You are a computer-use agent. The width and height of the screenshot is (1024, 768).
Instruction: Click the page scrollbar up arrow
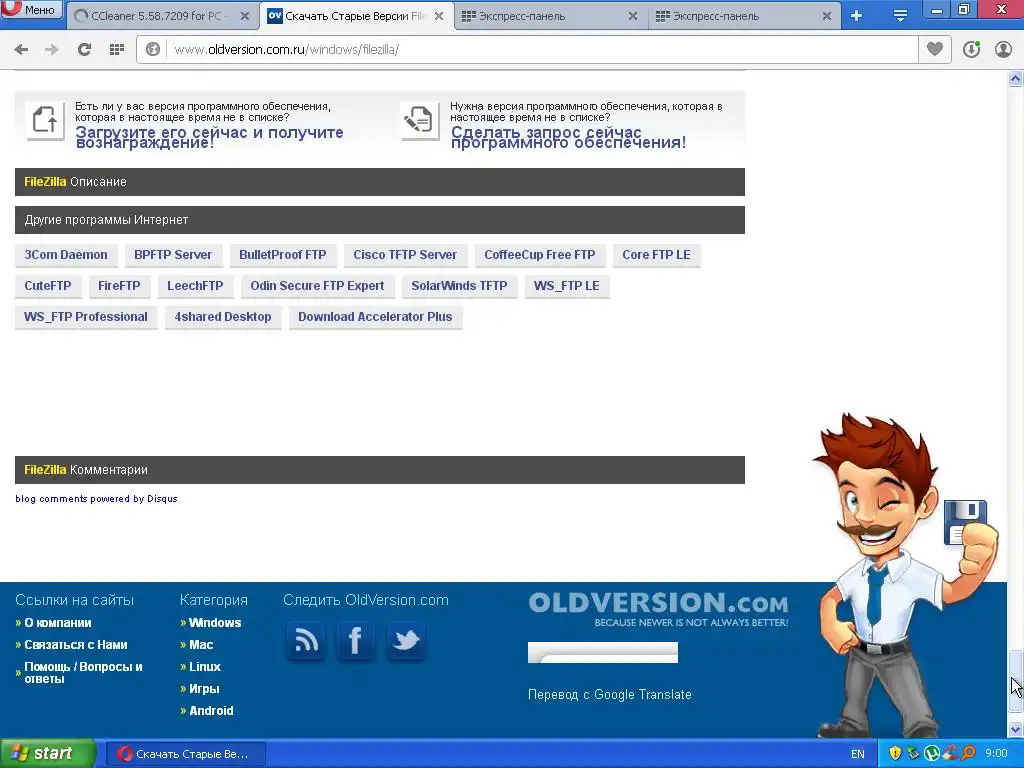tap(1016, 79)
